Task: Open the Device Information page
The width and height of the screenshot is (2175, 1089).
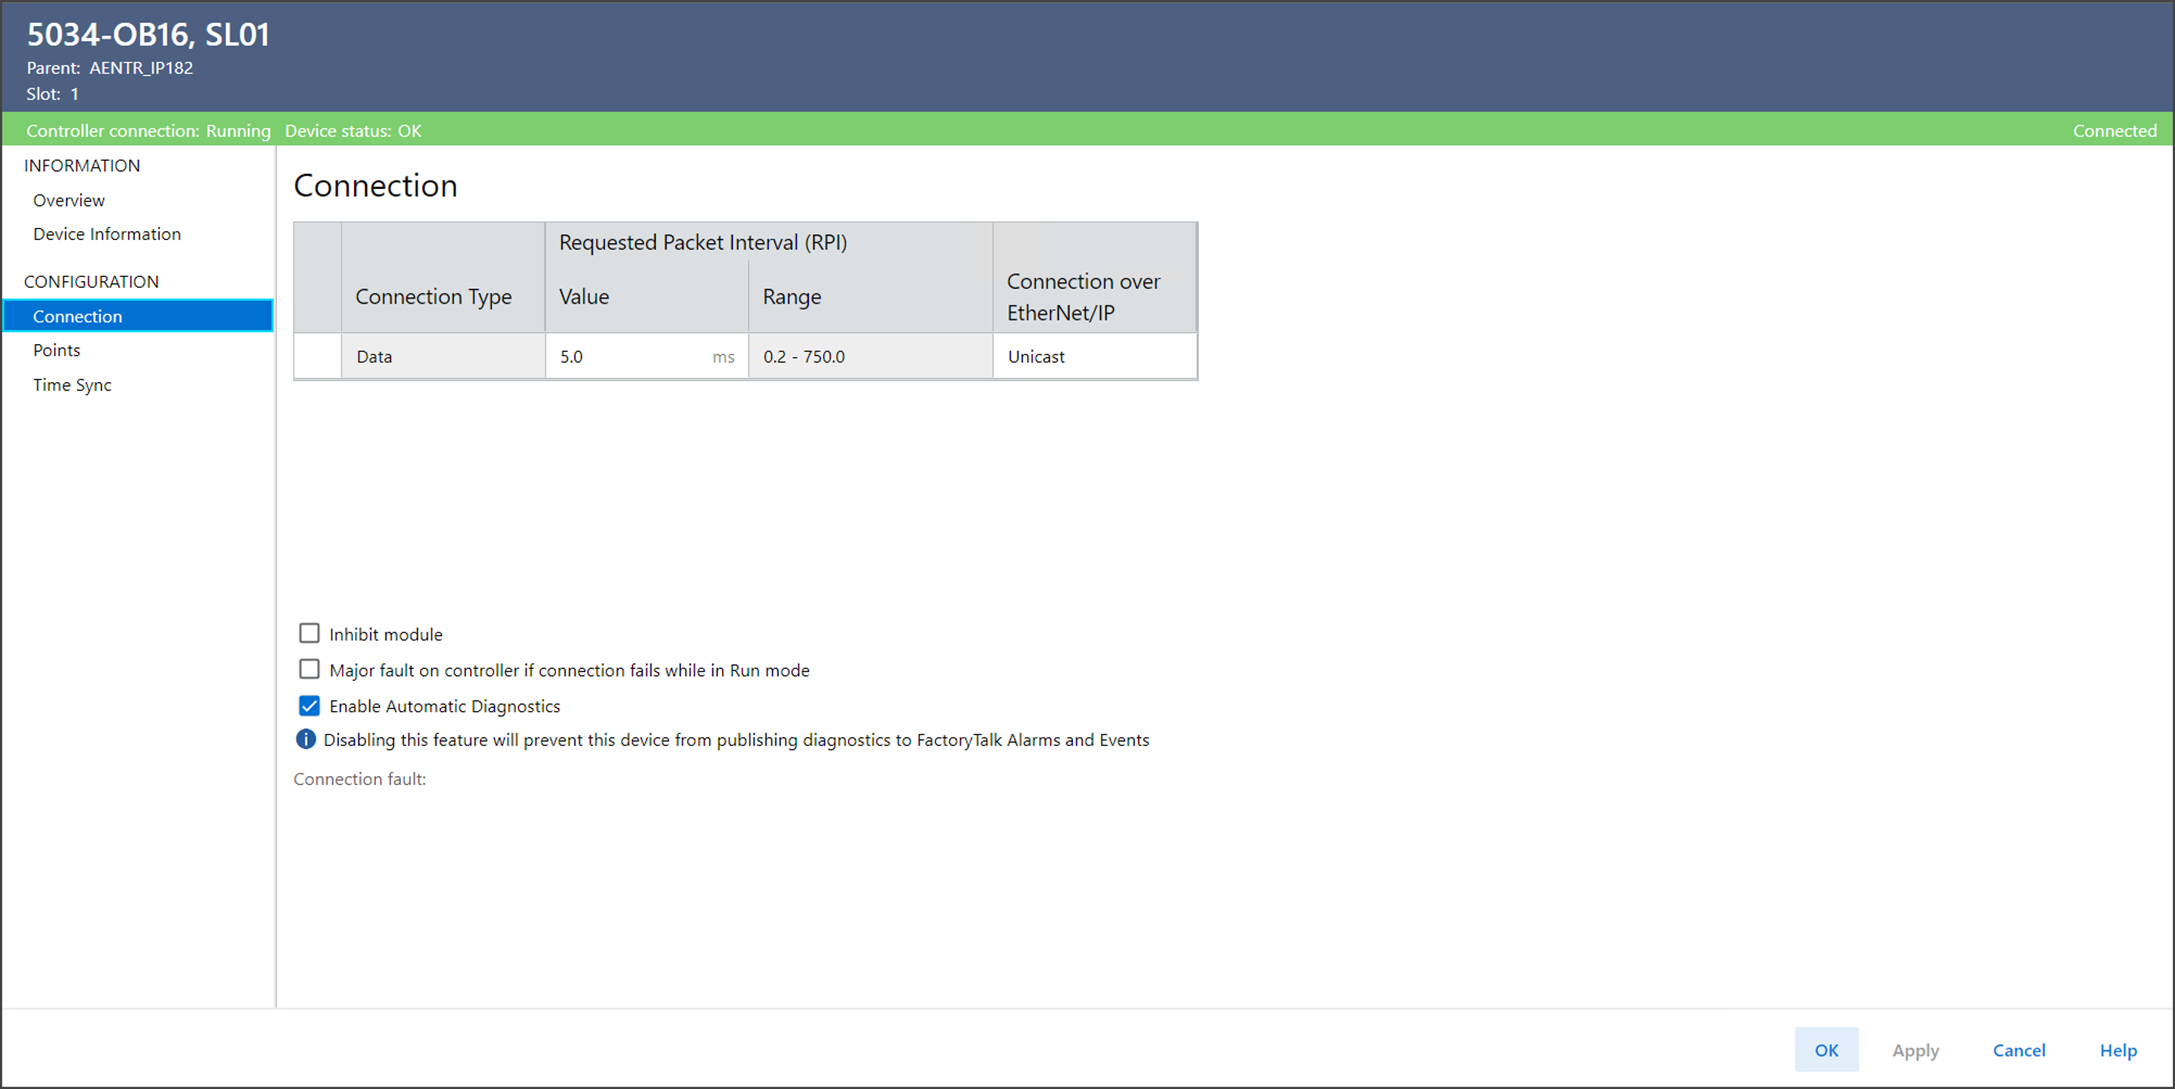Action: [x=107, y=234]
